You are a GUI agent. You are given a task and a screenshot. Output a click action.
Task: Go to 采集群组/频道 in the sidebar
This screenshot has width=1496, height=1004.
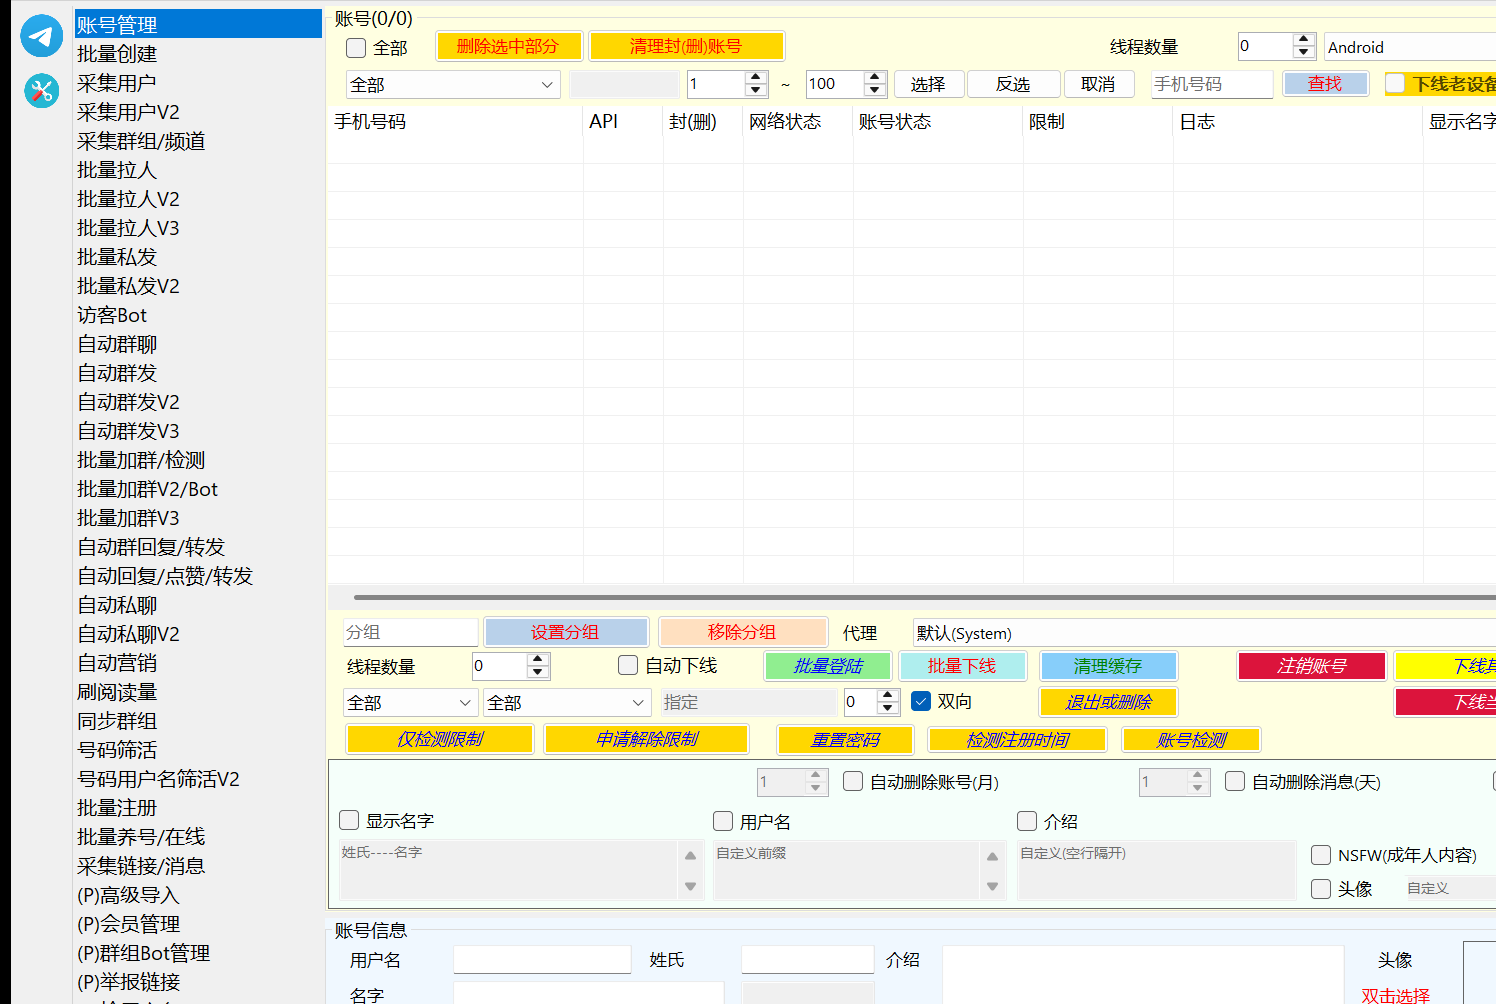[x=141, y=141]
